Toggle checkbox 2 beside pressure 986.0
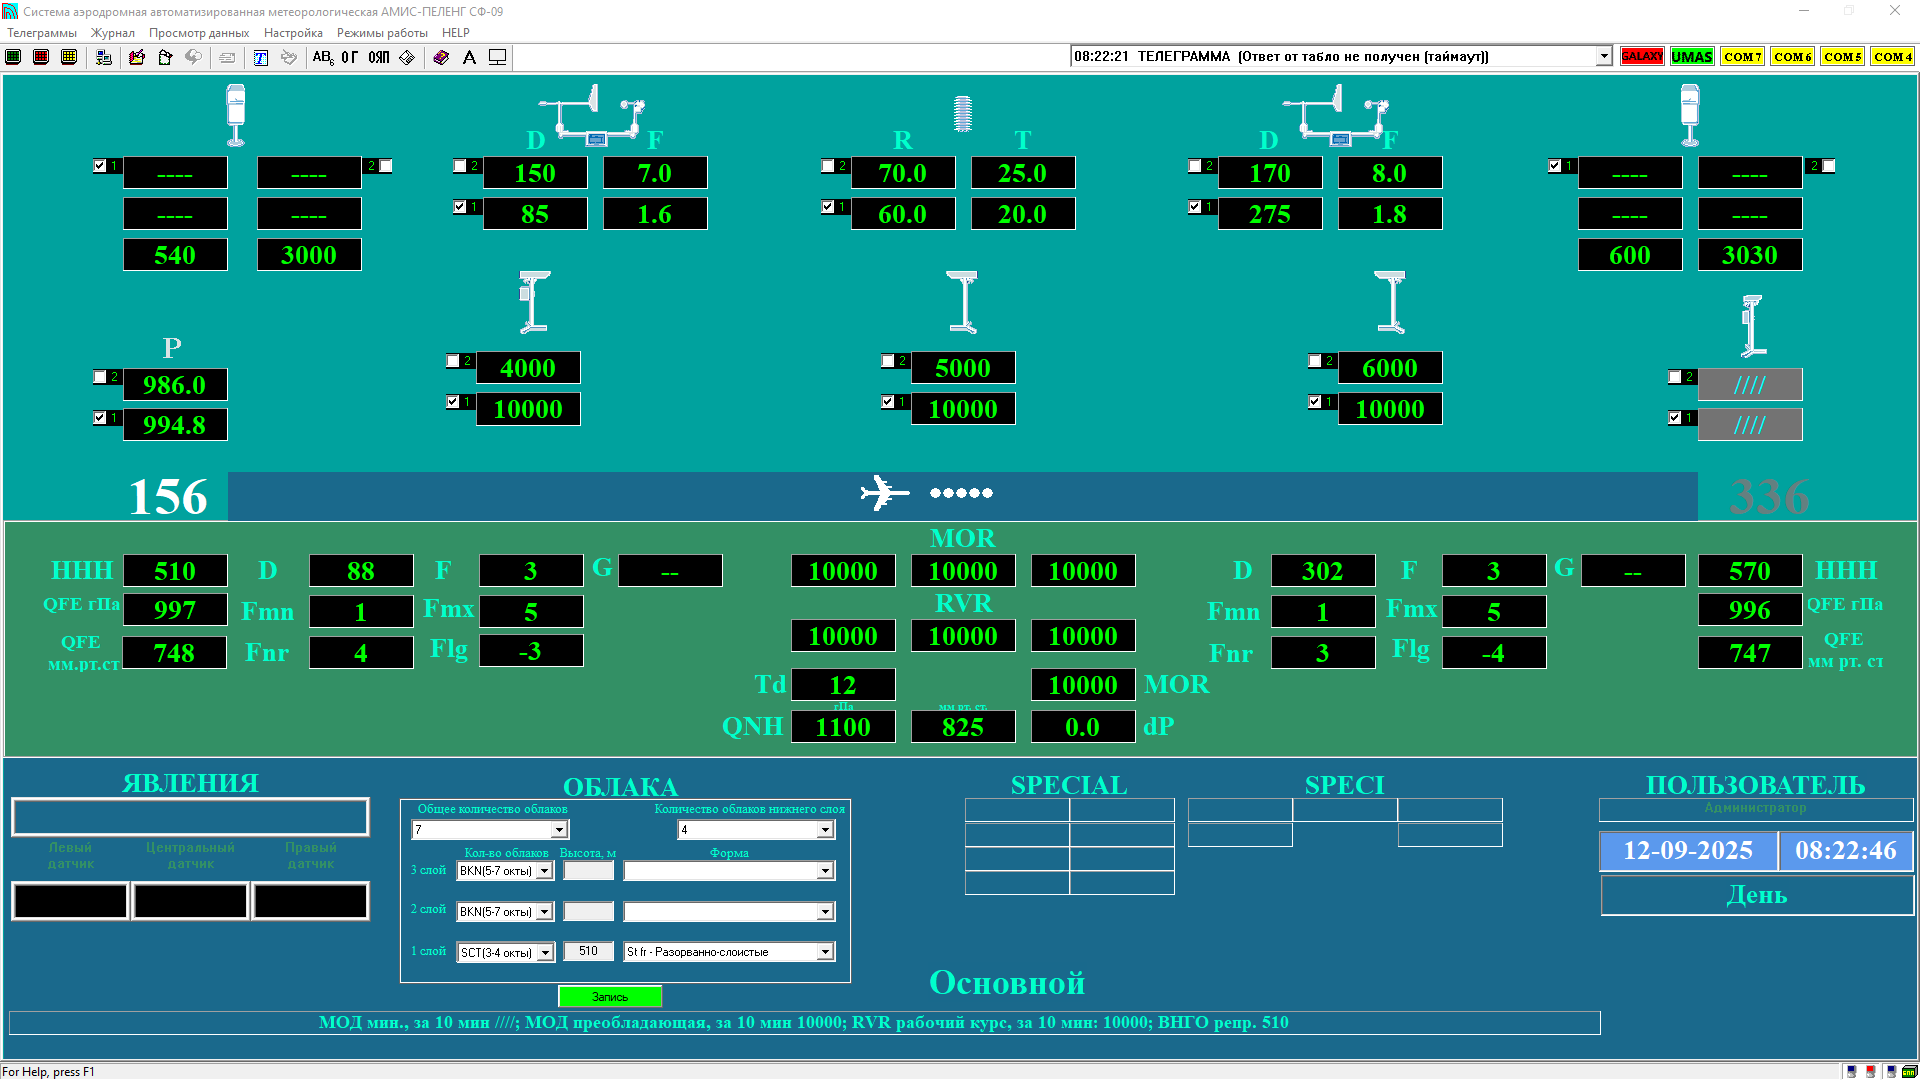Image resolution: width=1920 pixels, height=1080 pixels. click(100, 377)
